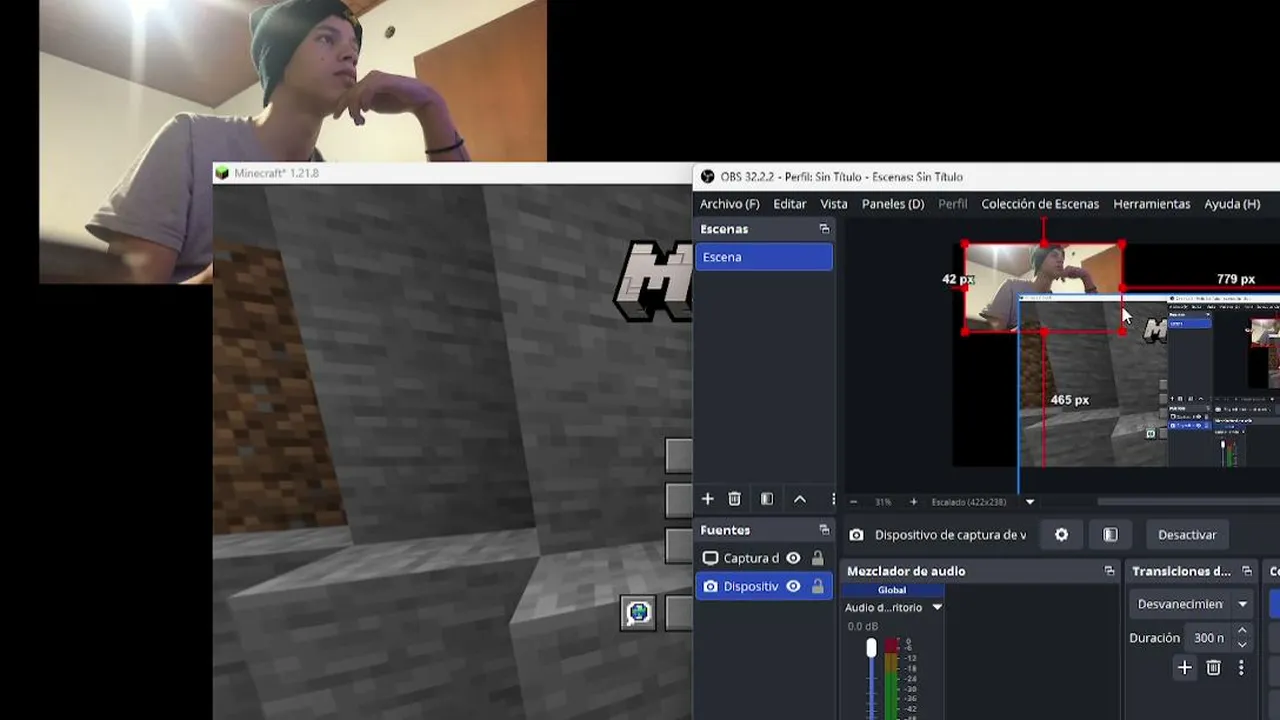Click the "0.0 dB" audio level text
Screen dimensions: 1280x720
[x=863, y=626]
